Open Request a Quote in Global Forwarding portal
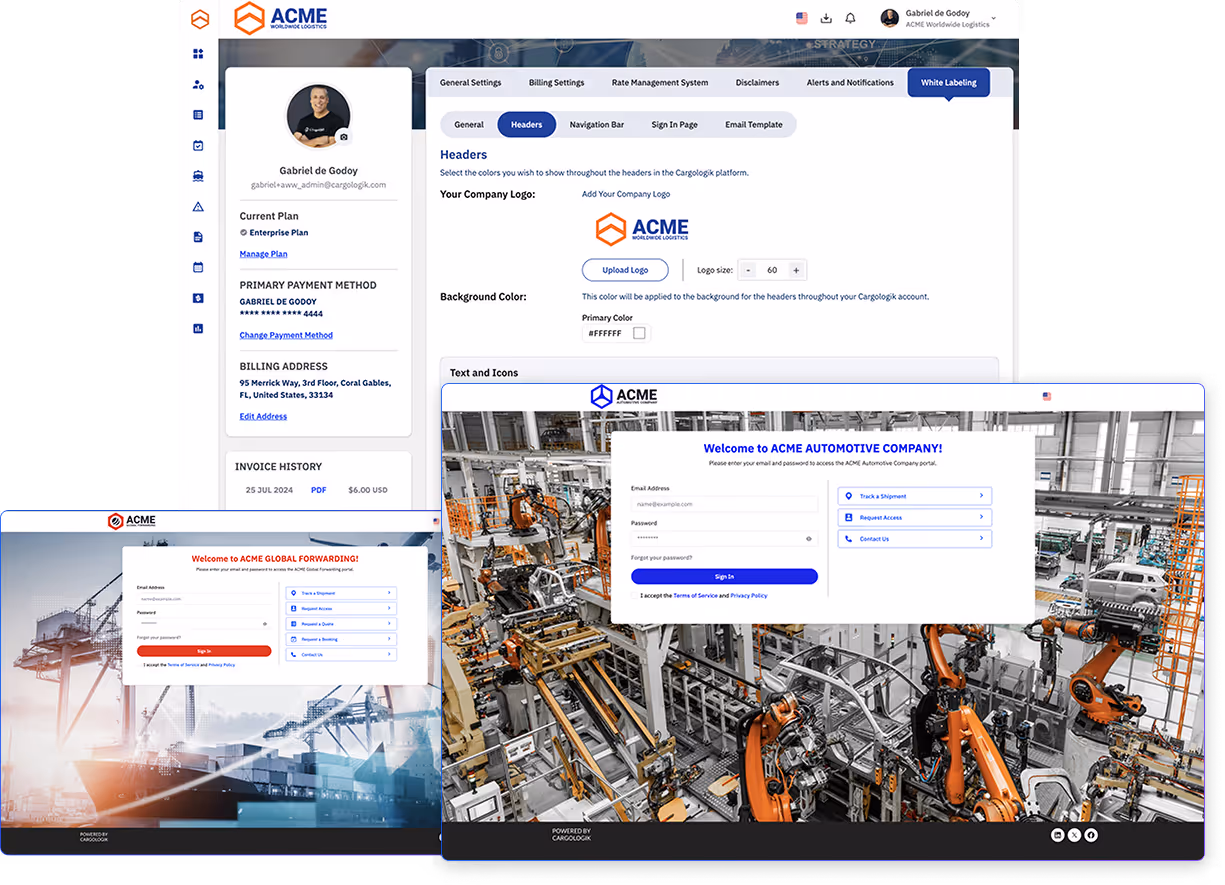The width and height of the screenshot is (1225, 885). (x=341, y=623)
